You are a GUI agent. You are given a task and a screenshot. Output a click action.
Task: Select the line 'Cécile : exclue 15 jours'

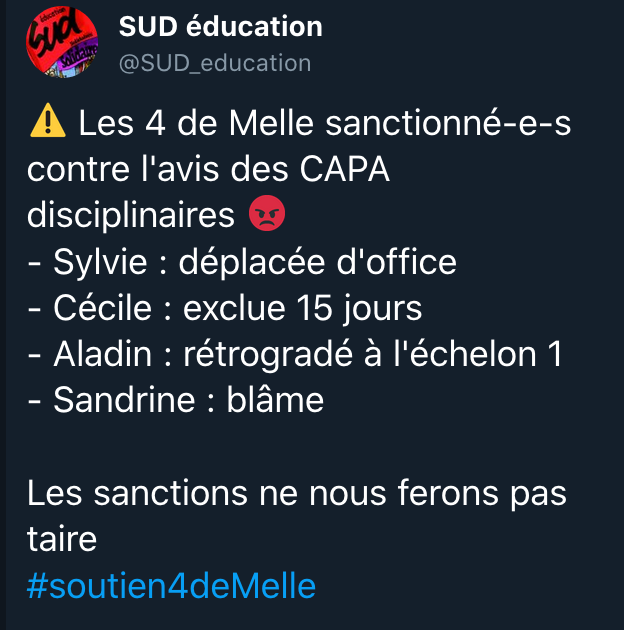[x=224, y=308]
